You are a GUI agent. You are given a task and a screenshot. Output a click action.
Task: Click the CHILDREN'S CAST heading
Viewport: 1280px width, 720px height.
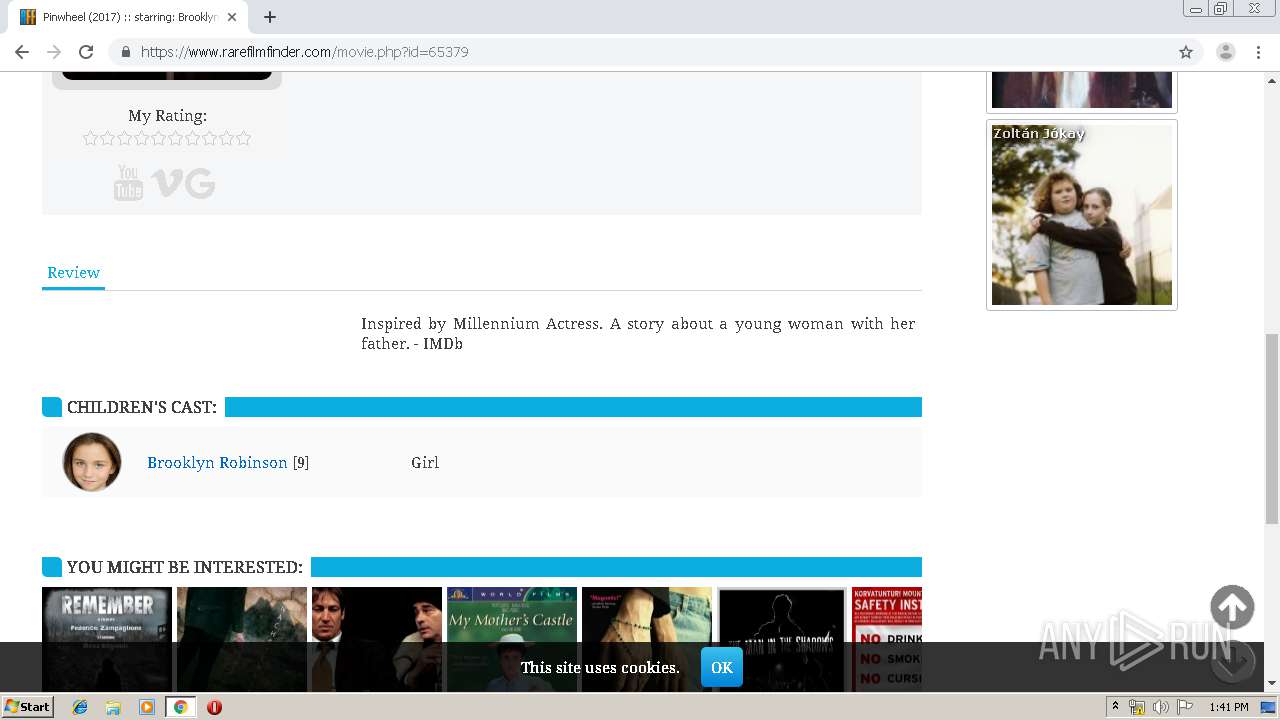coord(142,407)
